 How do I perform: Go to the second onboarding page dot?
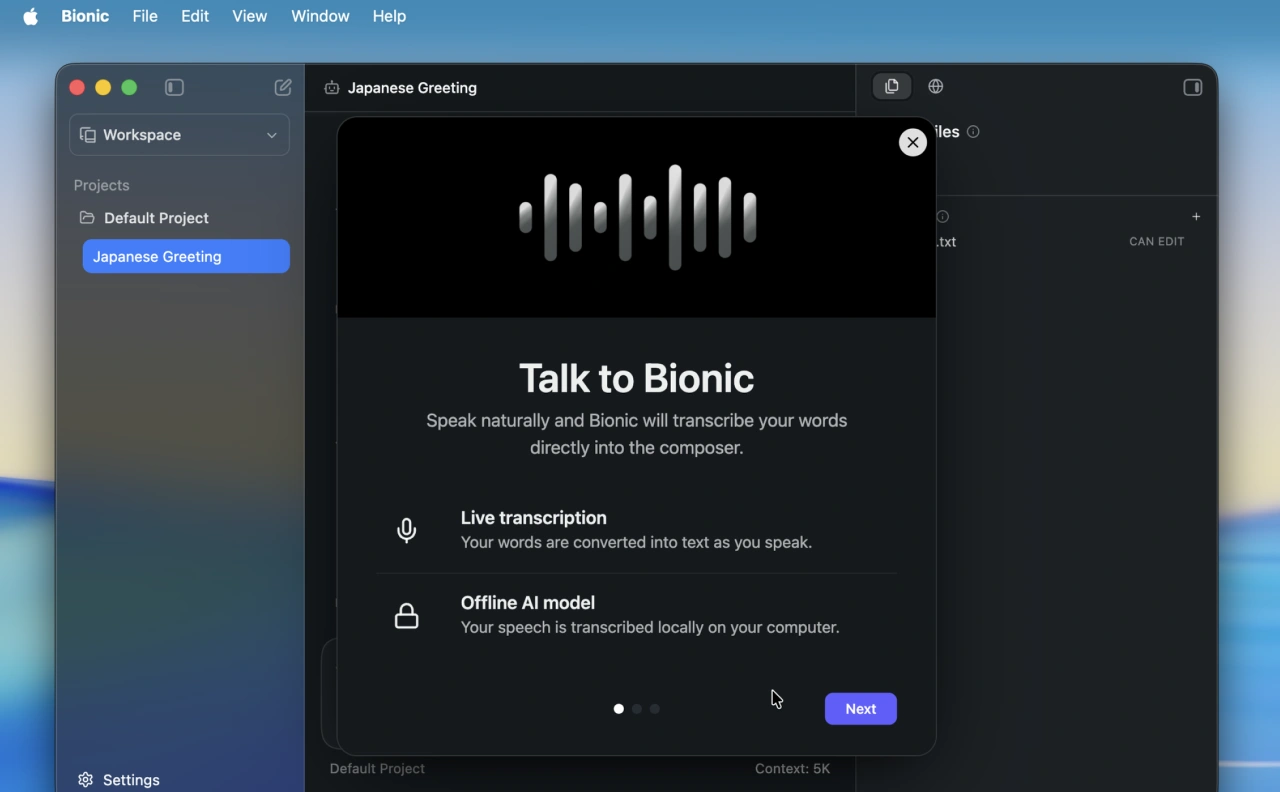[x=637, y=709]
